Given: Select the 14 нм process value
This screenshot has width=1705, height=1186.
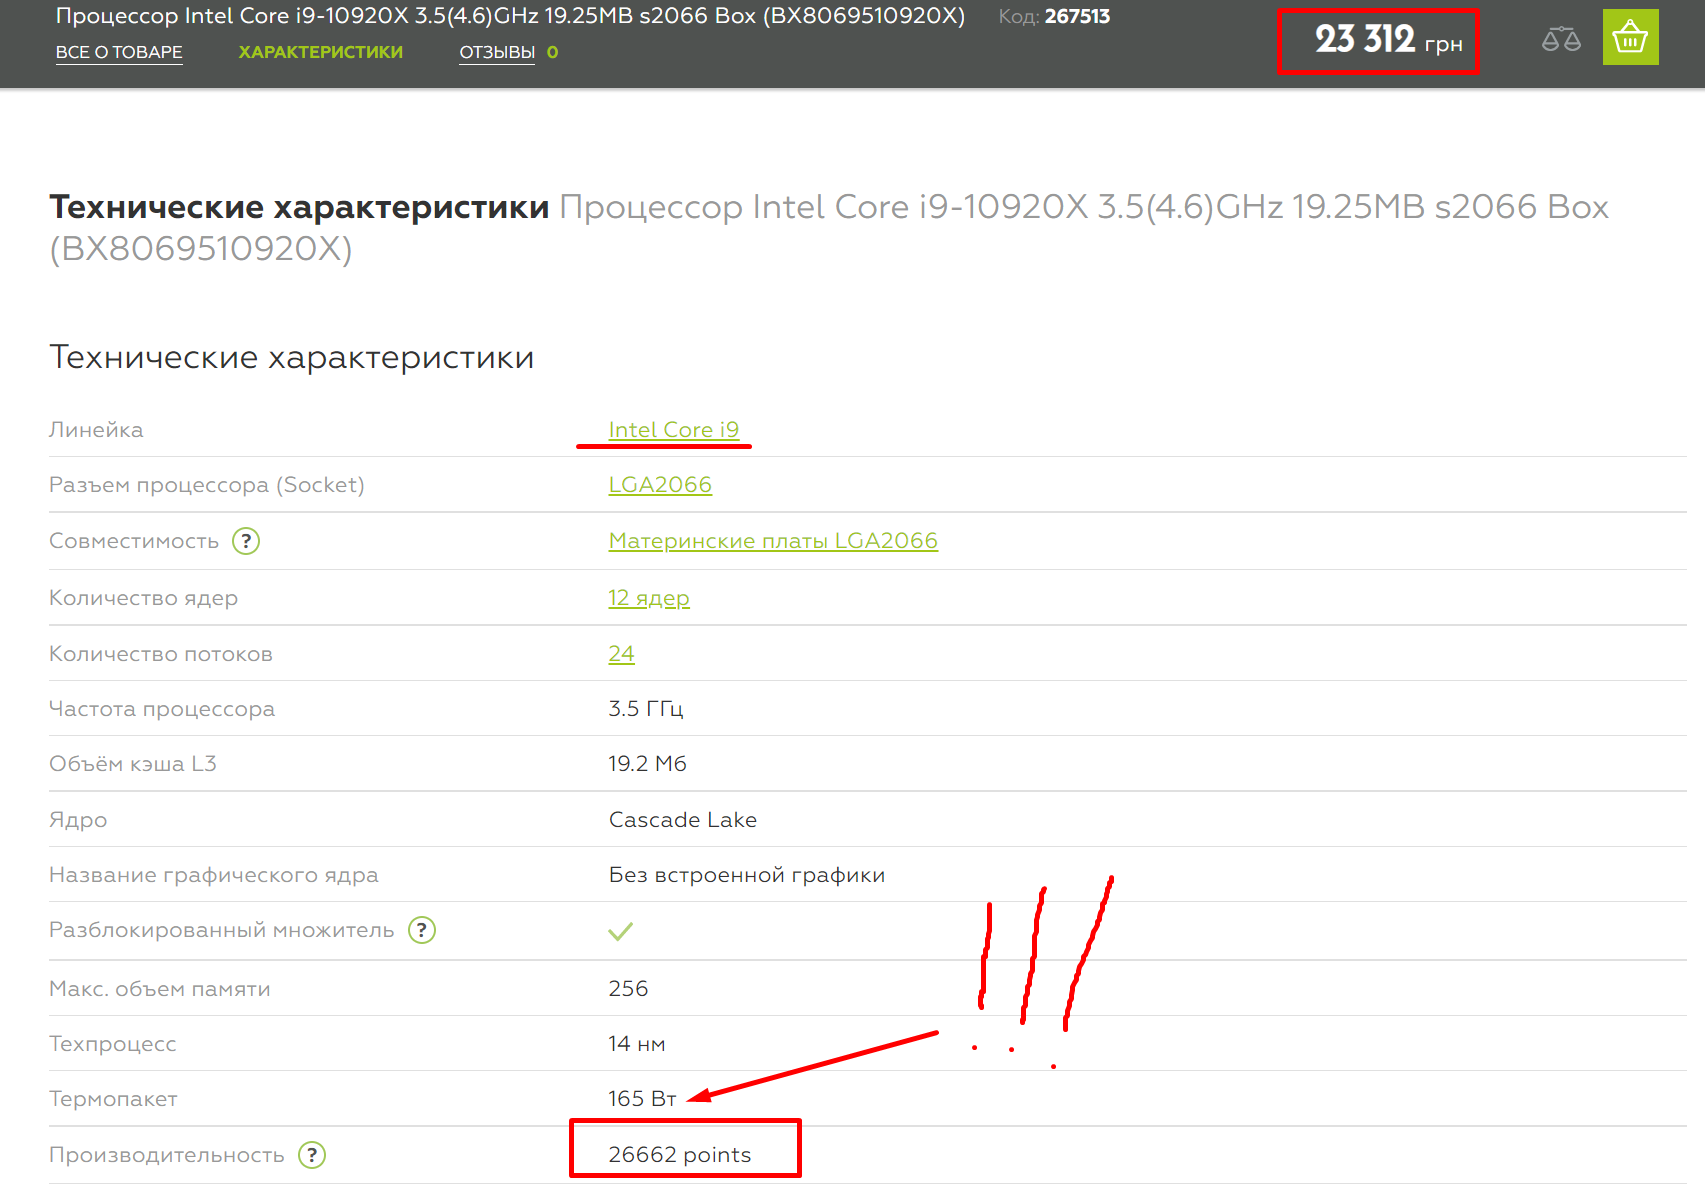Looking at the screenshot, I should tap(637, 1044).
